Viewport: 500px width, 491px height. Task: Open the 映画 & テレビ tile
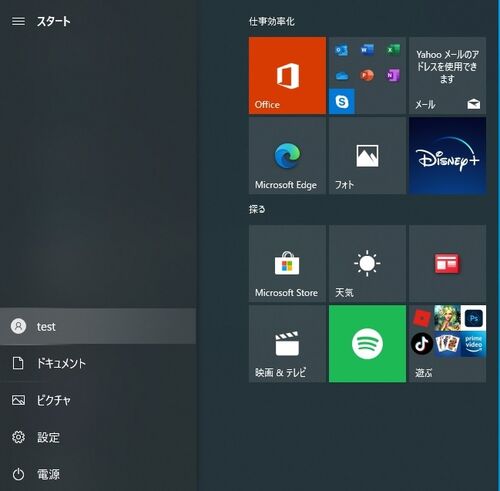point(287,344)
